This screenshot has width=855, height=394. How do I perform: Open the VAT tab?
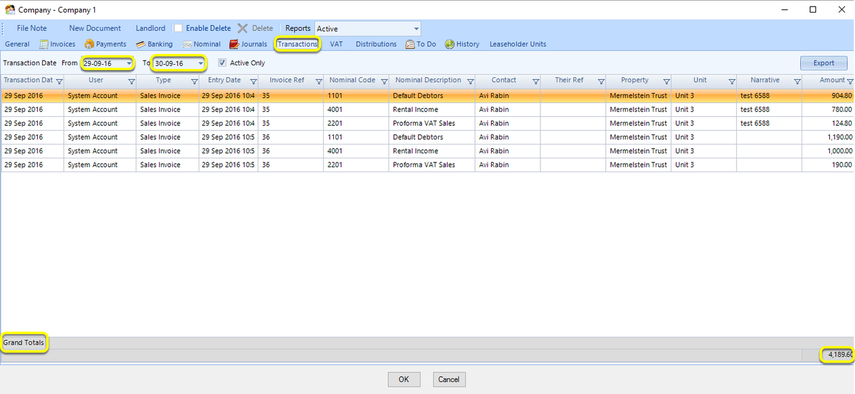click(x=336, y=44)
